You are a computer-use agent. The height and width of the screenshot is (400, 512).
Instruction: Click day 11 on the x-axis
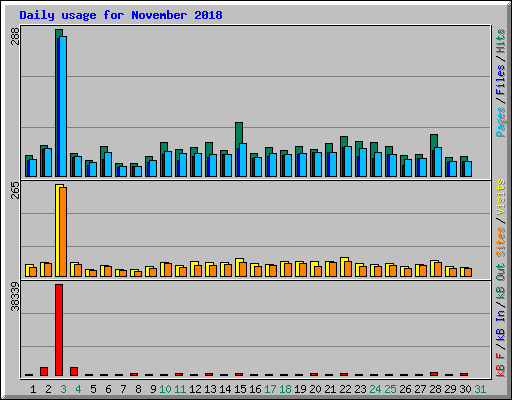[180, 389]
